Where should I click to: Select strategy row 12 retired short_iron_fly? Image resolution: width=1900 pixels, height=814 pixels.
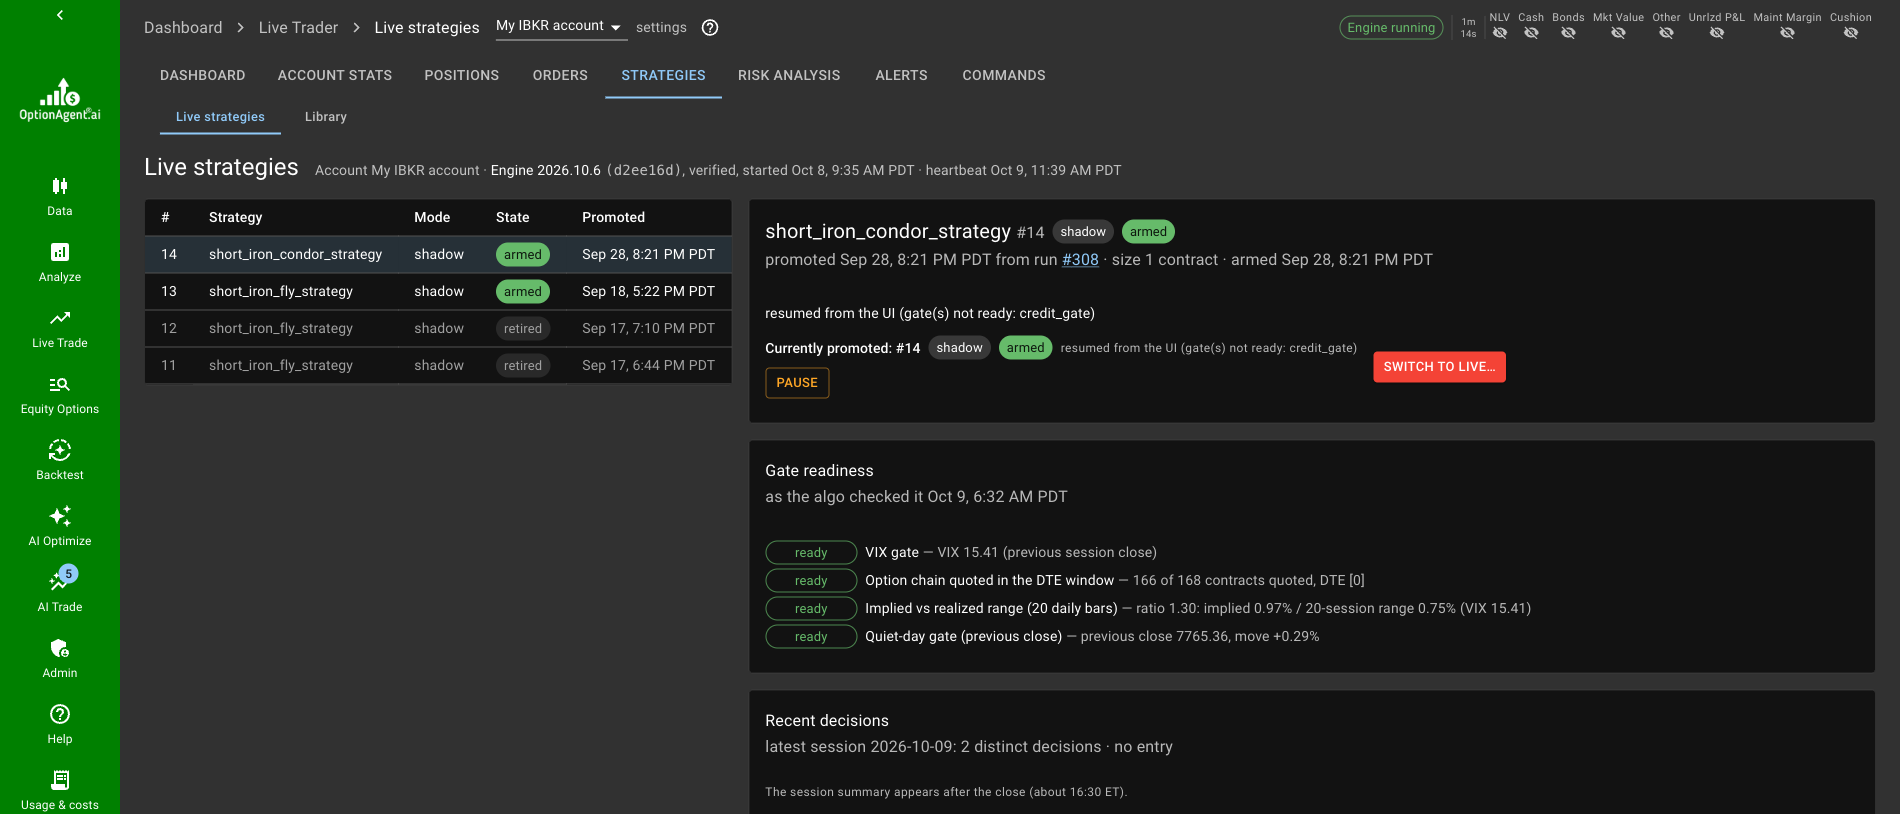tap(438, 328)
